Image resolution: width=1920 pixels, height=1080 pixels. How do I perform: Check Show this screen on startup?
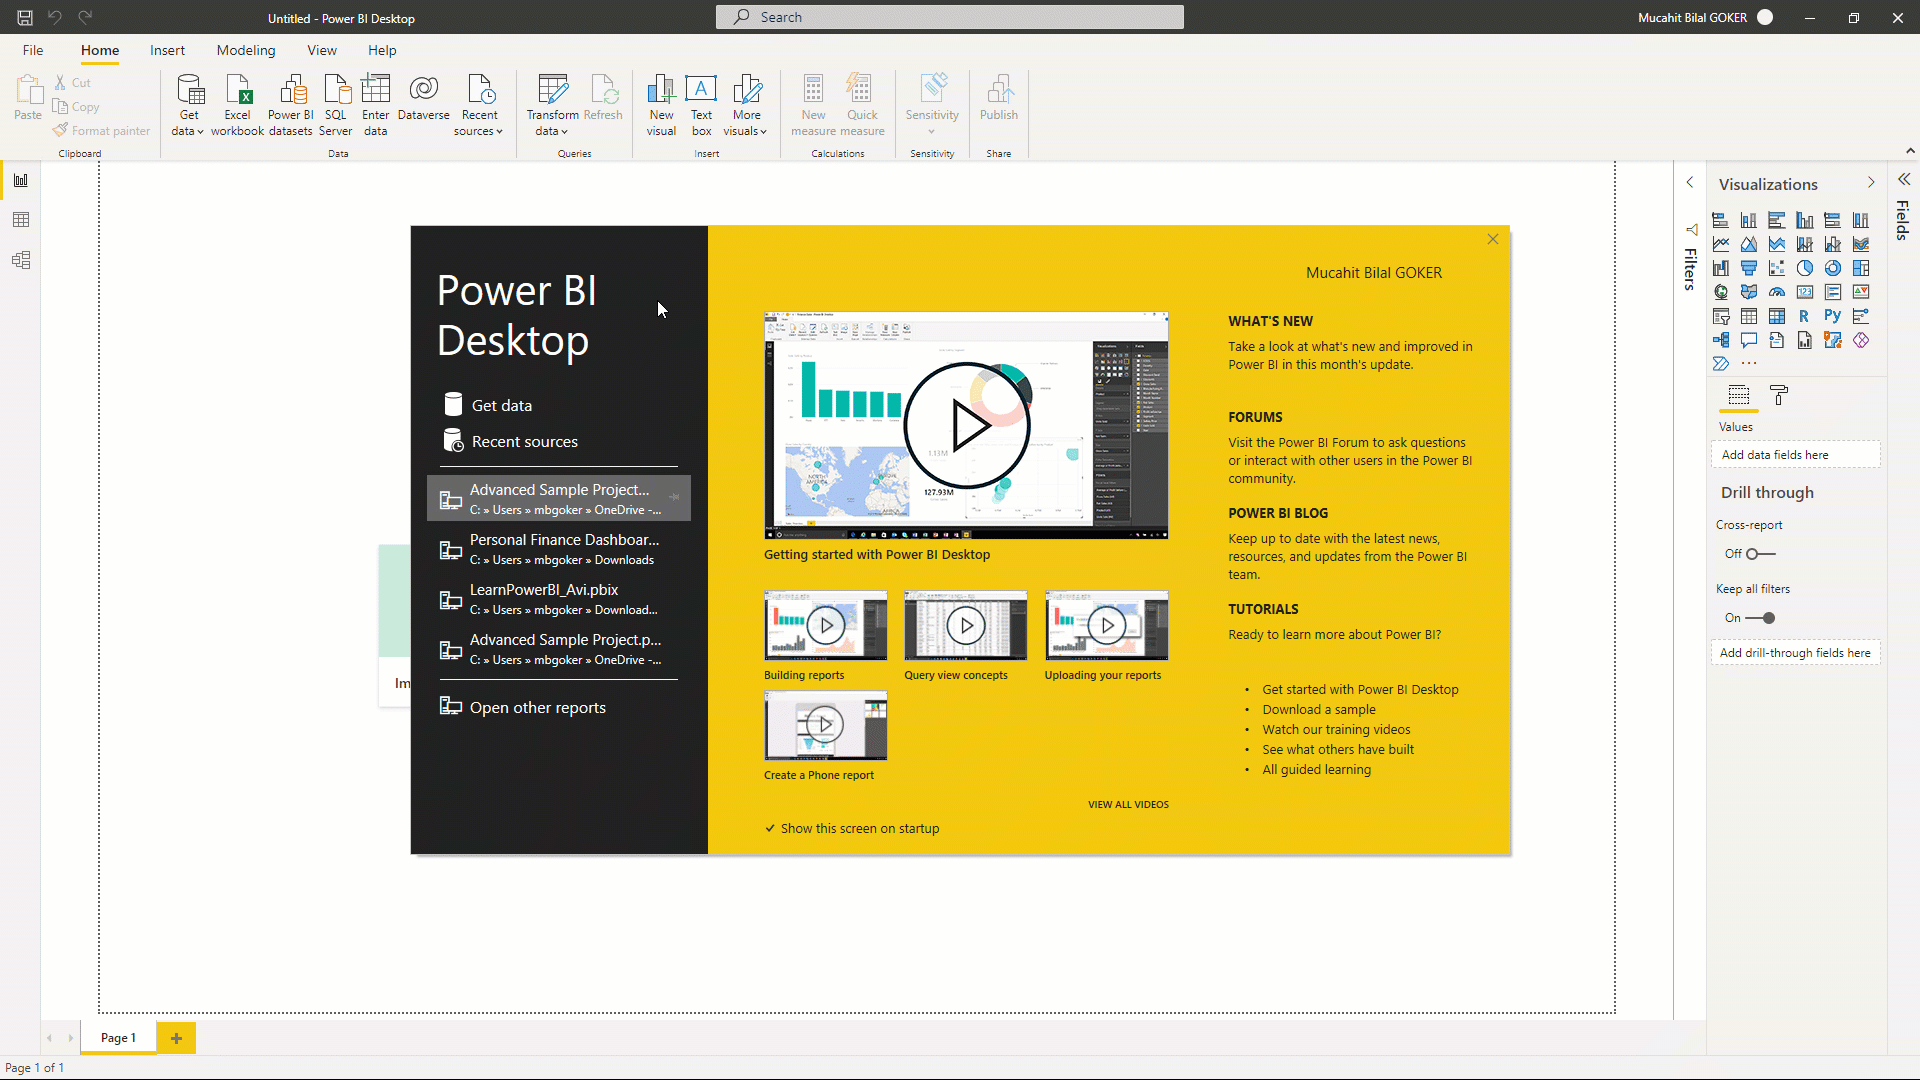pyautogui.click(x=770, y=828)
